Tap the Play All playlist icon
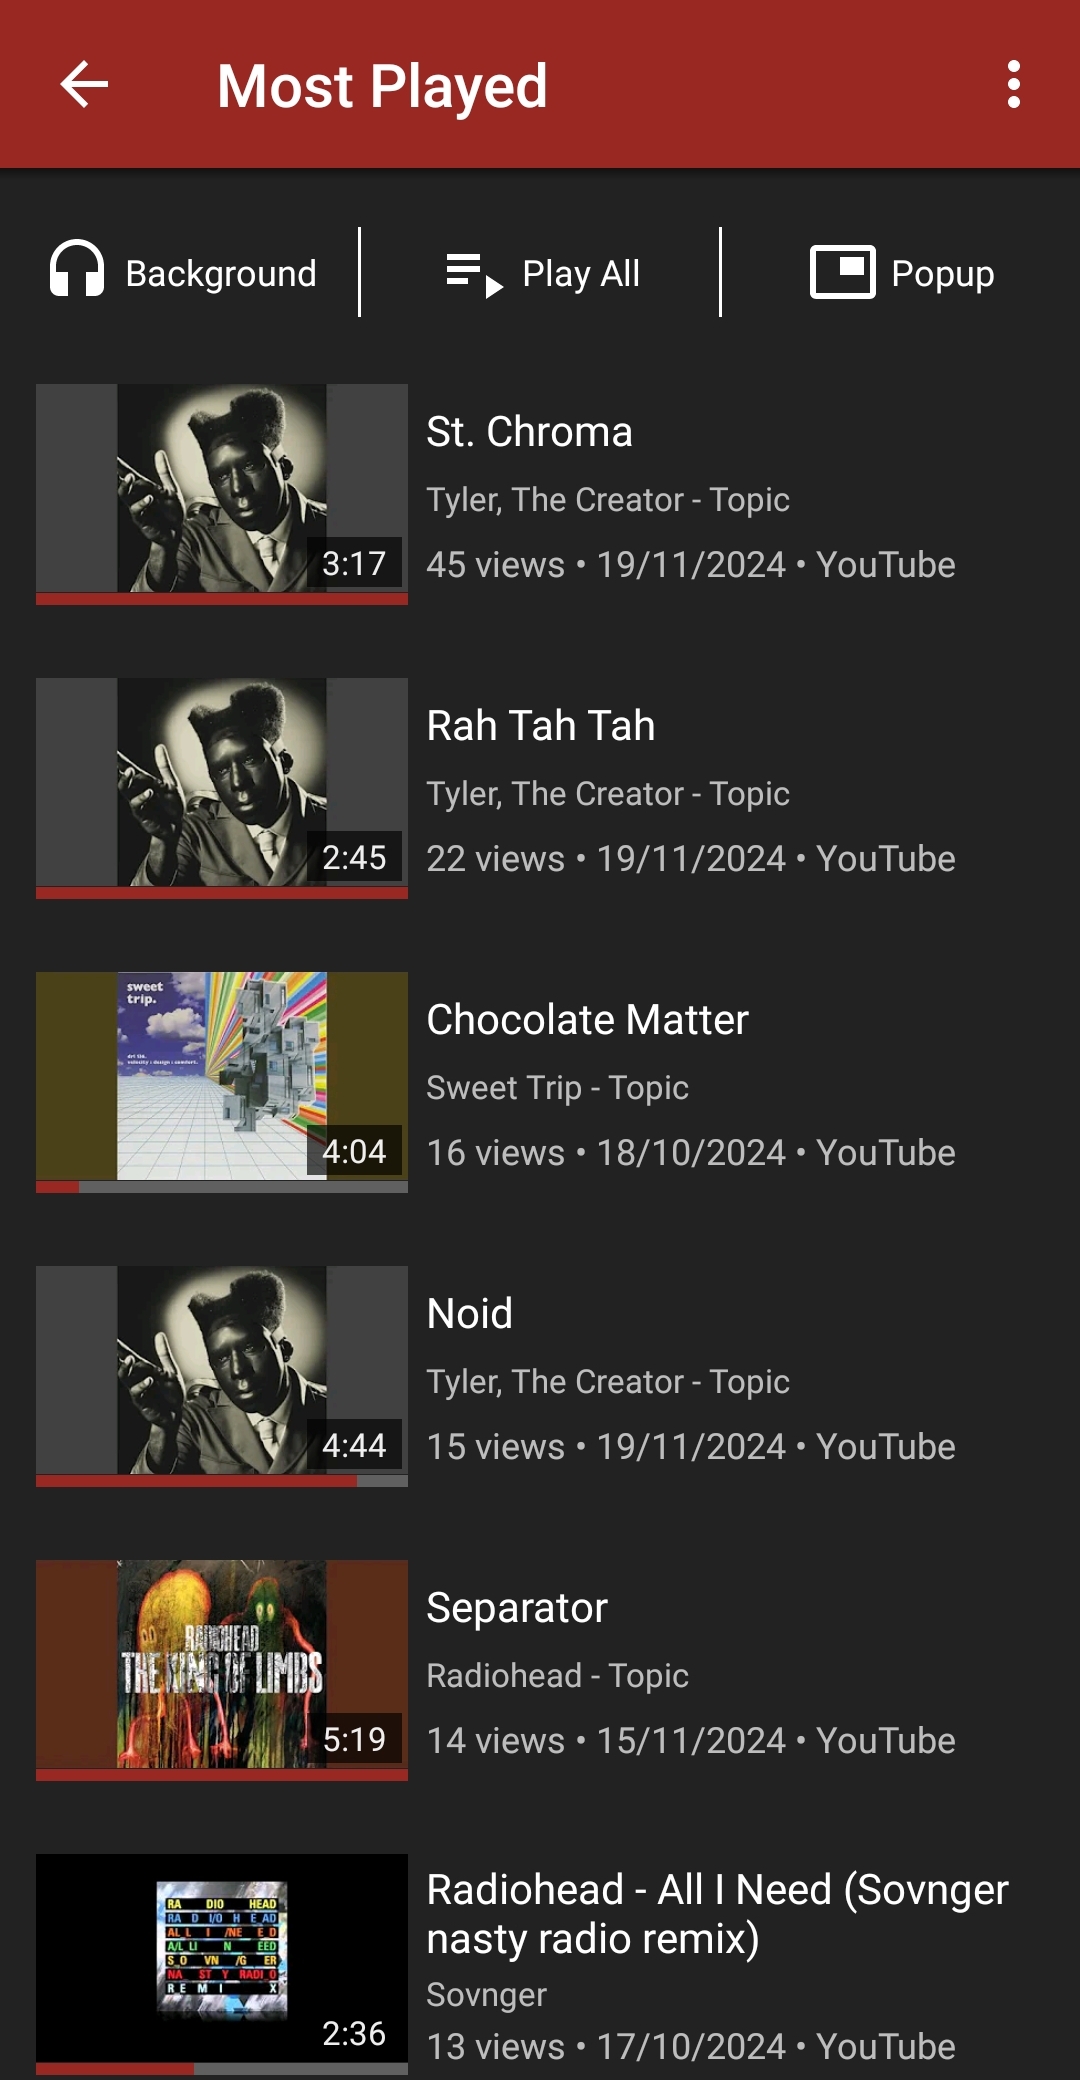Image resolution: width=1080 pixels, height=2080 pixels. 474,274
